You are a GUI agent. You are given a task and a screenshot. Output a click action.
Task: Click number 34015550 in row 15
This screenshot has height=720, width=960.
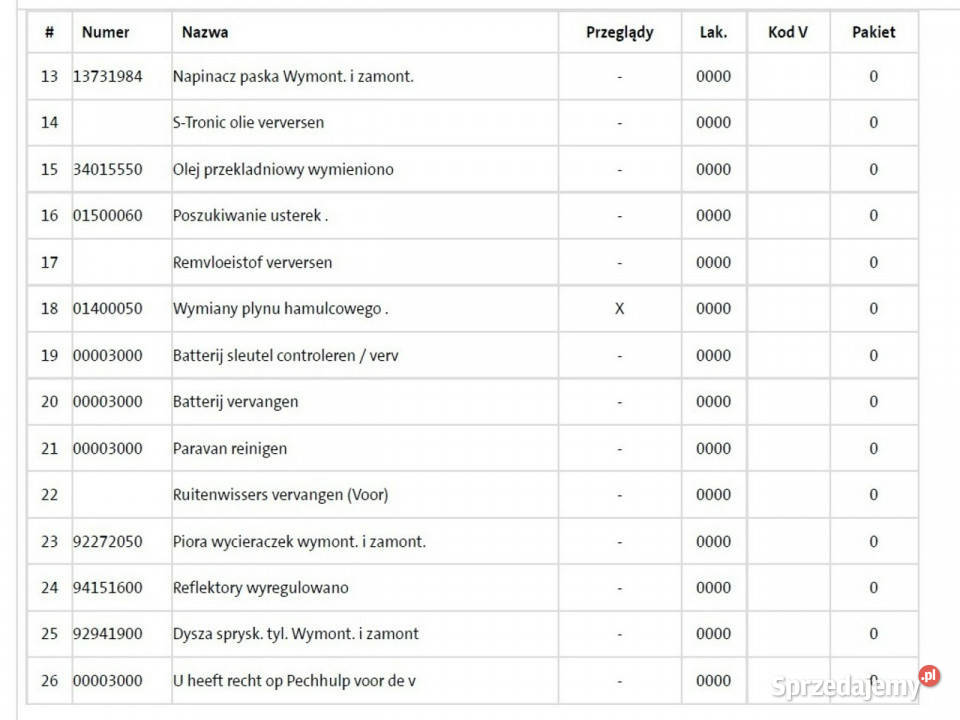(x=108, y=169)
